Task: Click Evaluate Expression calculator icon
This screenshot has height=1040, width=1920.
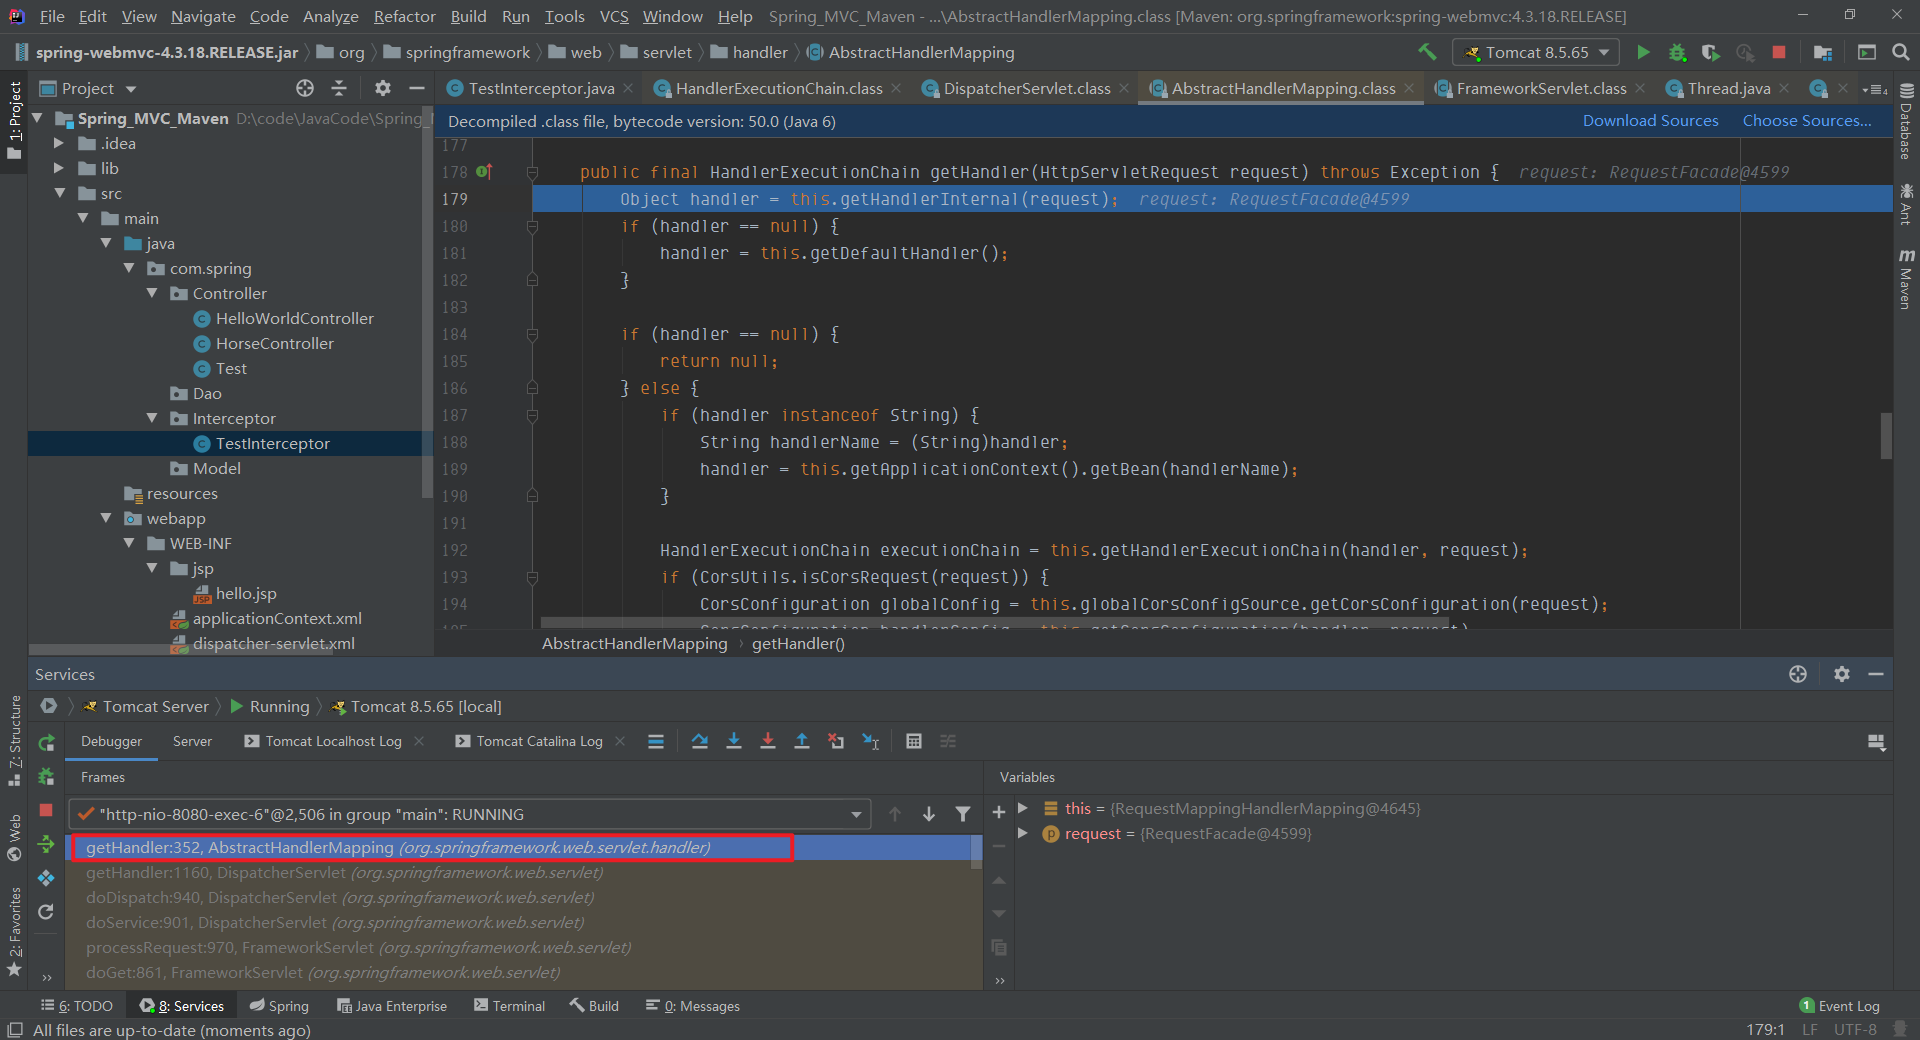Action: coord(913,741)
